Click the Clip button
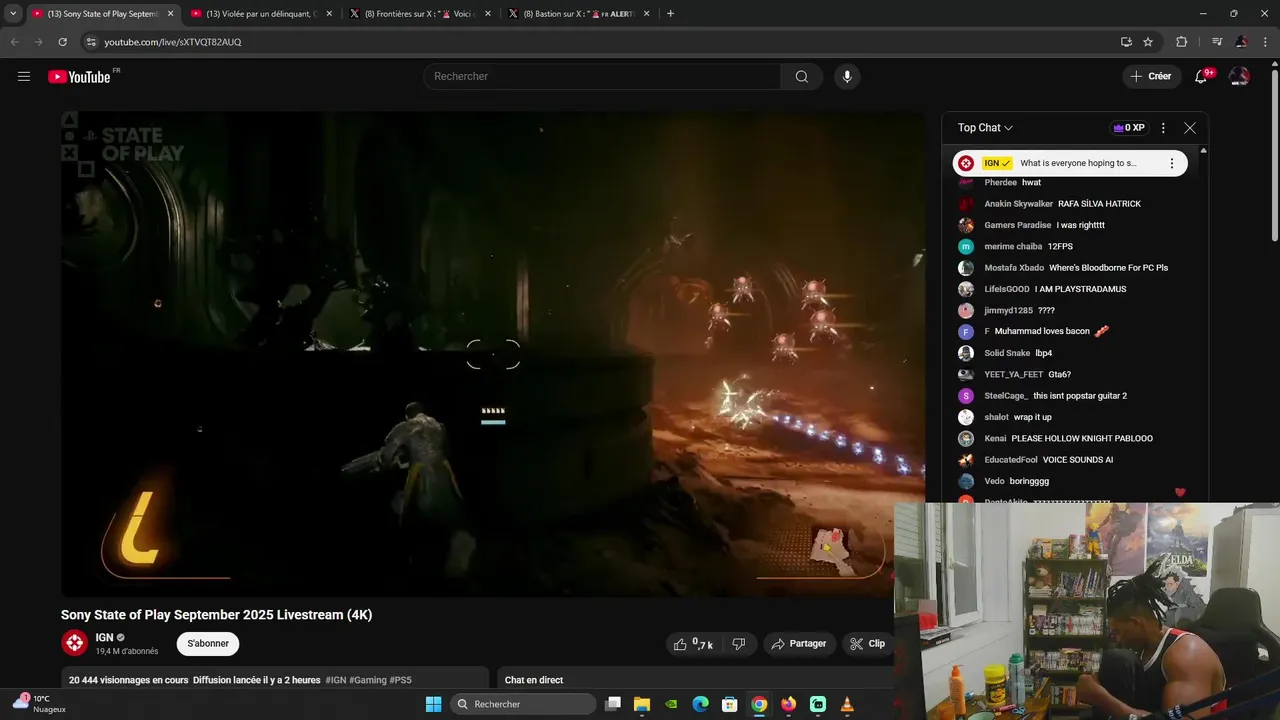The image size is (1280, 720). [868, 644]
